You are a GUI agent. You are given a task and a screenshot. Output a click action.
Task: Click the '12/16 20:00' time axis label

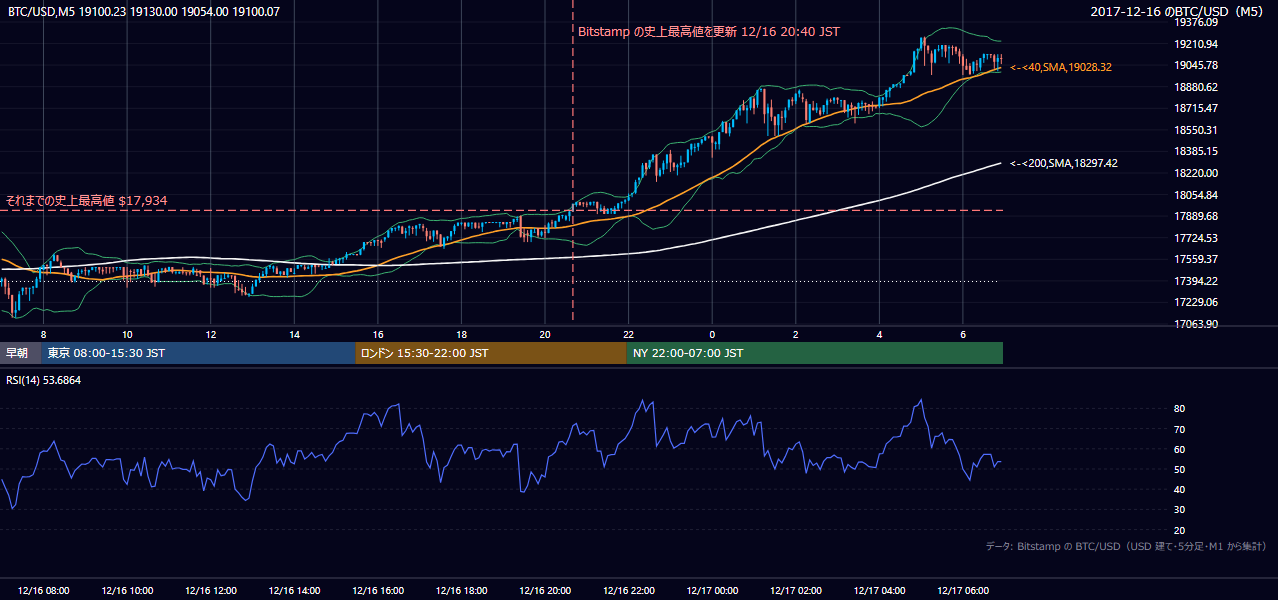(546, 591)
